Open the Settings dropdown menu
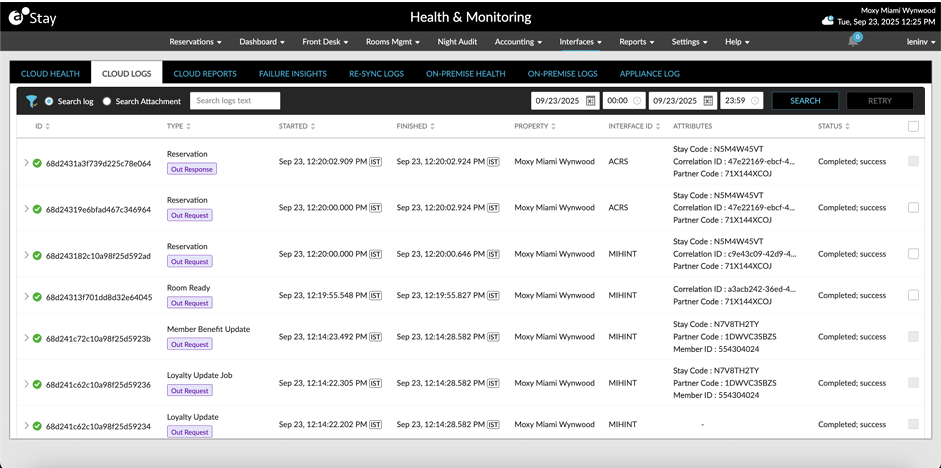This screenshot has height=468, width=941. [690, 42]
